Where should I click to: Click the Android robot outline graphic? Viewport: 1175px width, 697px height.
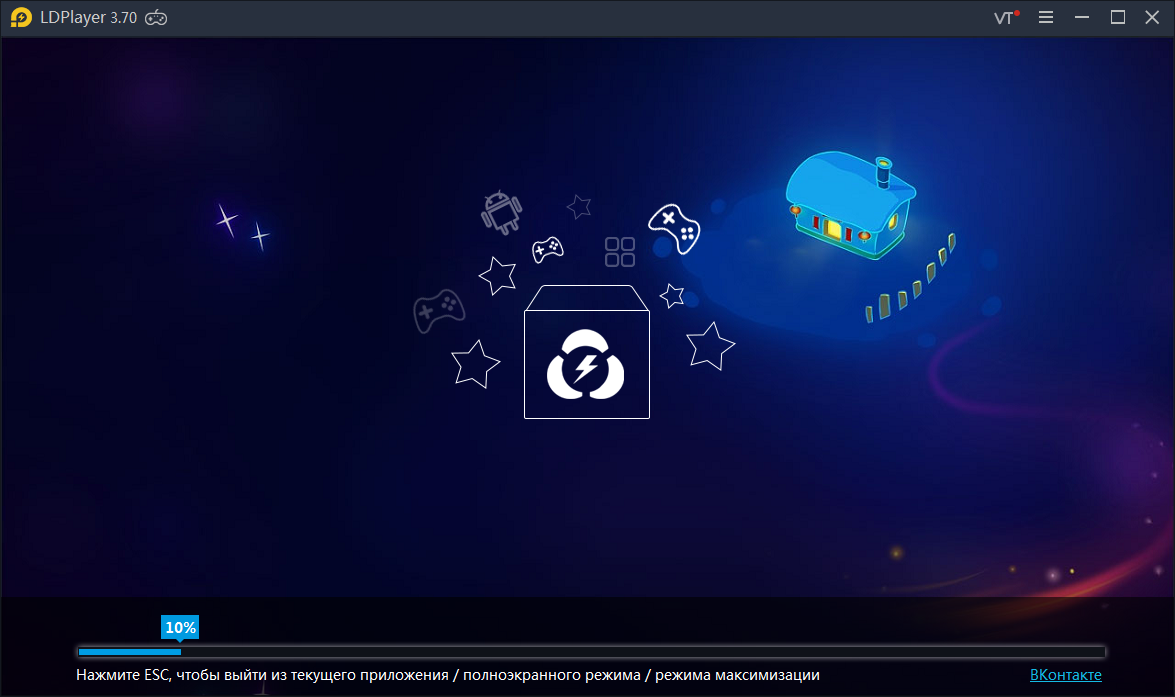click(x=500, y=211)
